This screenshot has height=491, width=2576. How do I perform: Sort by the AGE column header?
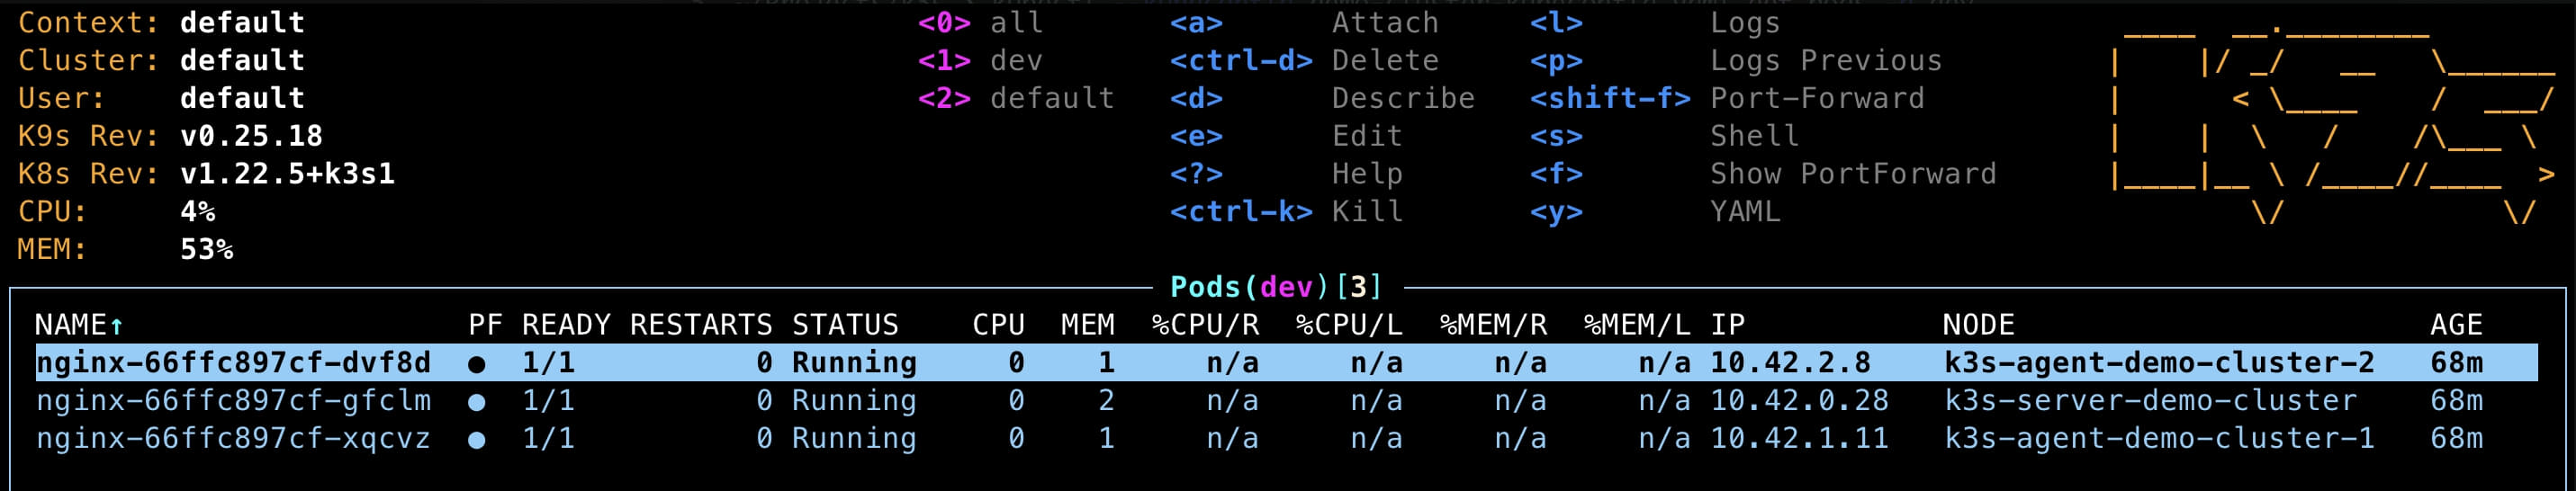(2456, 325)
